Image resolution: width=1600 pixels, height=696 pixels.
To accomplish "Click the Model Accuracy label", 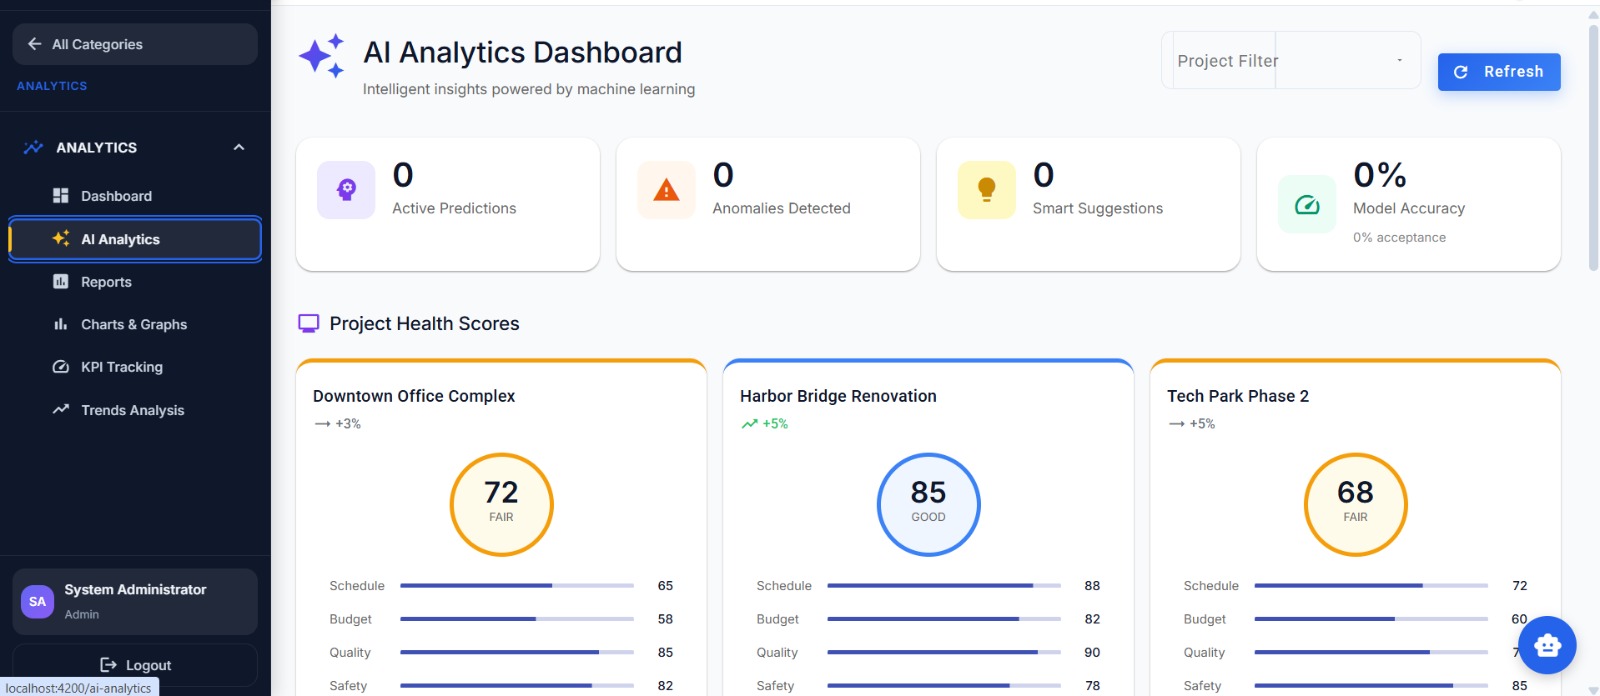I will click(x=1409, y=208).
